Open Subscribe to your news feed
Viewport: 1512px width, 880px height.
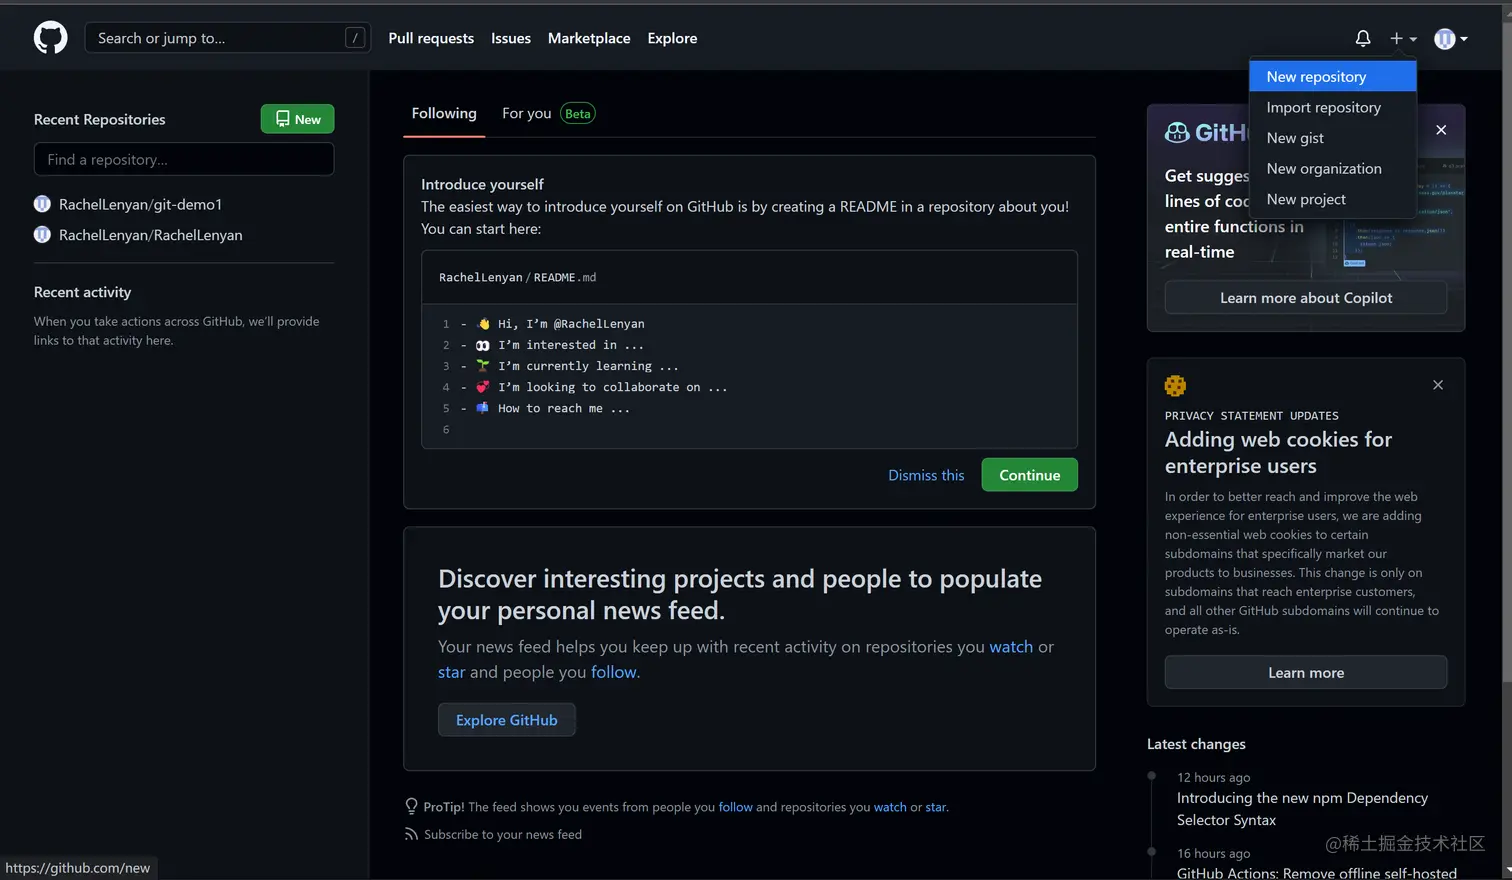pyautogui.click(x=503, y=834)
